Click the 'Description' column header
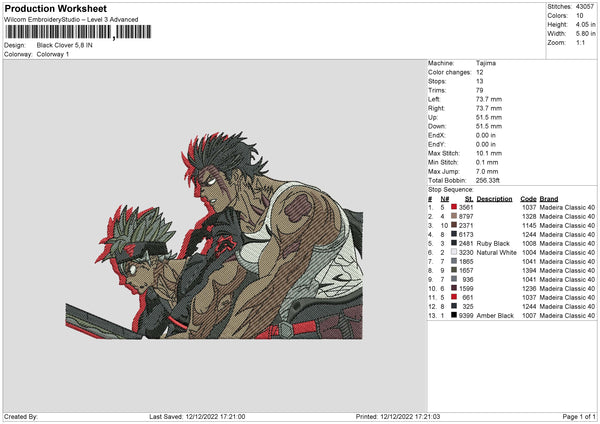 [494, 199]
